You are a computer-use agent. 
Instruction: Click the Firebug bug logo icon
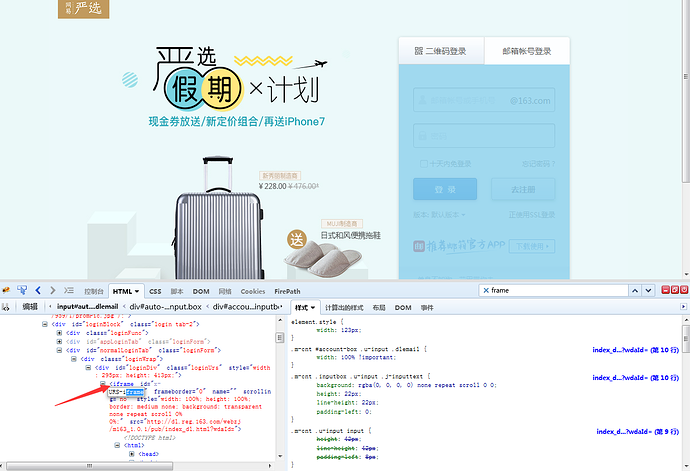(x=6, y=291)
